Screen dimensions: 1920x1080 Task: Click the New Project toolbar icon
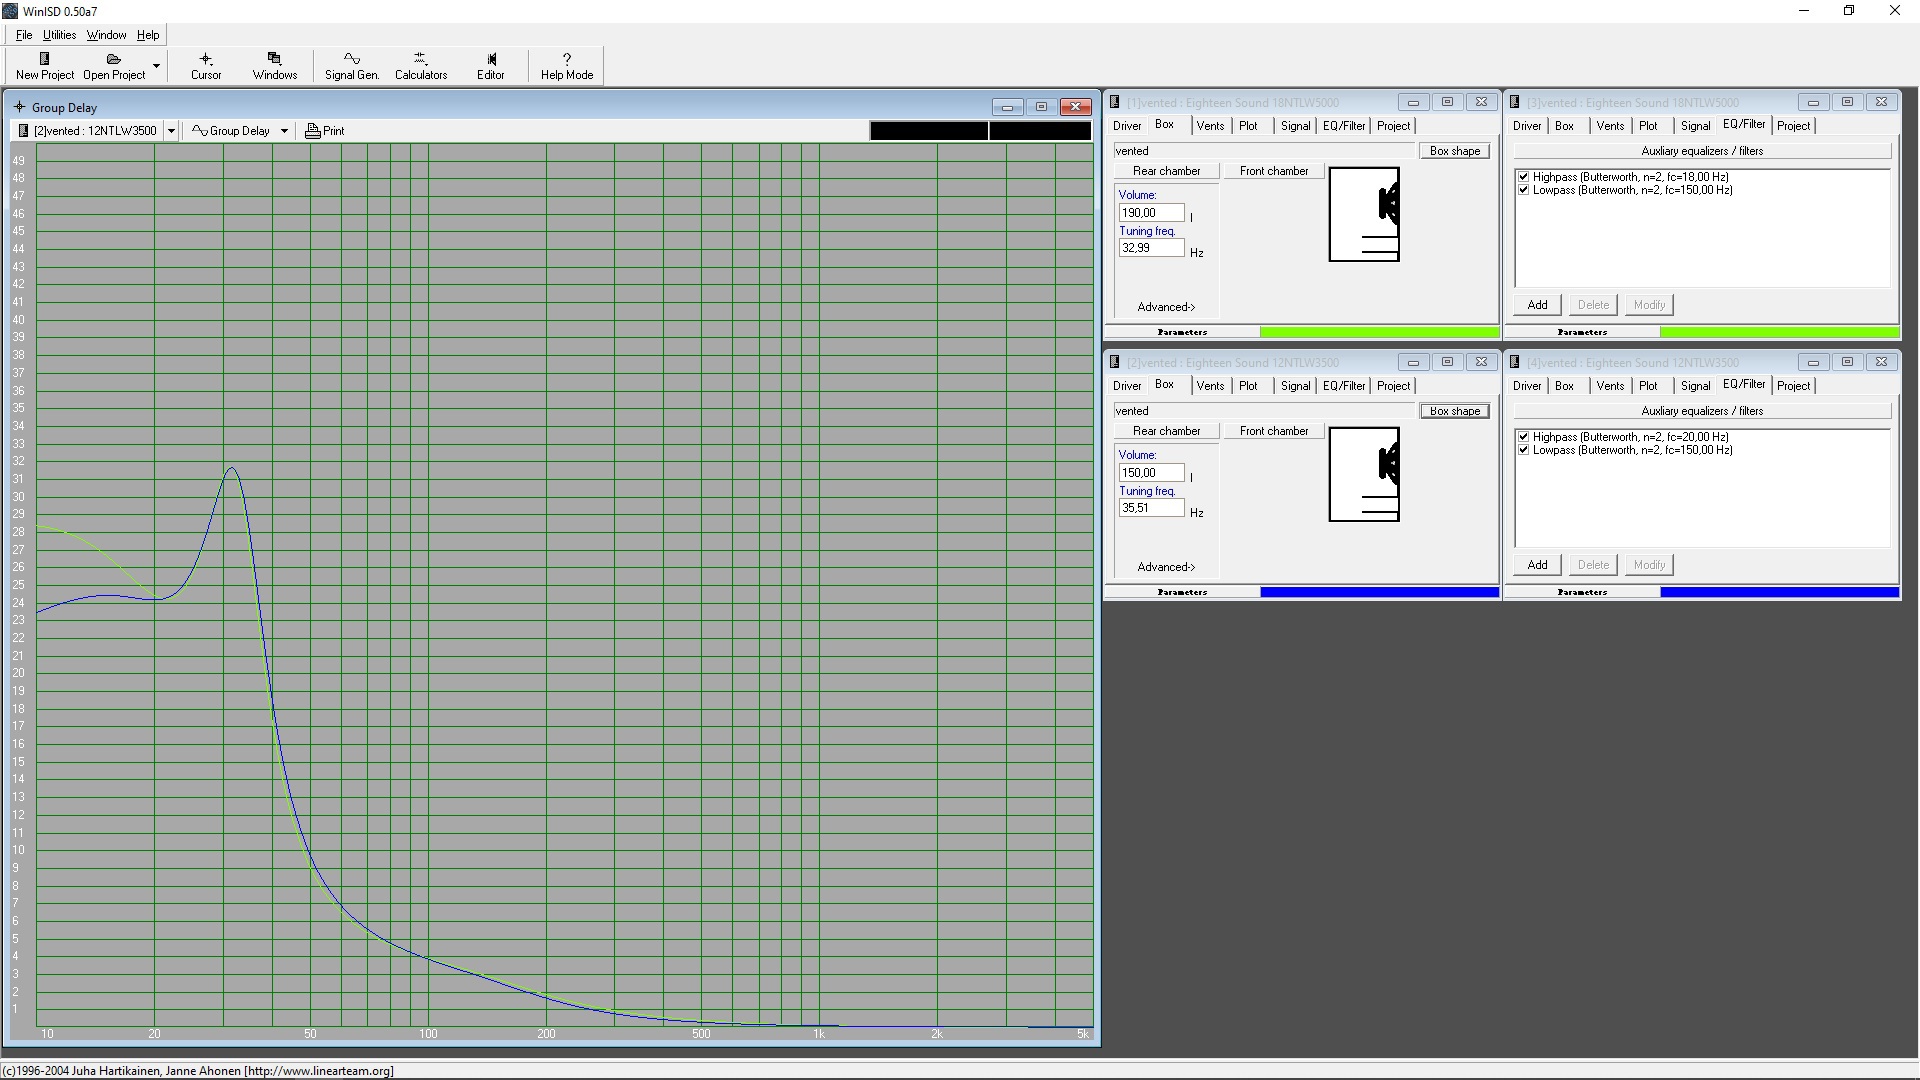point(44,60)
